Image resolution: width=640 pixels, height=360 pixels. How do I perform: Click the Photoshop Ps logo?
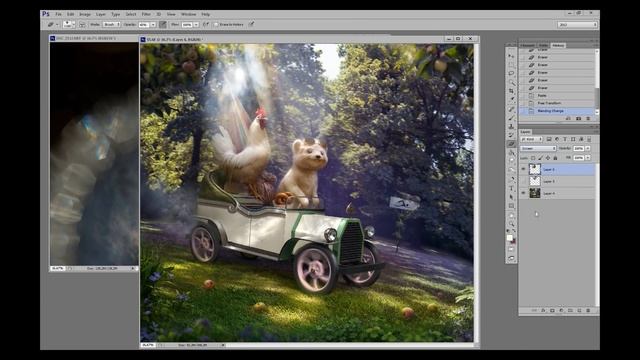pos(46,14)
